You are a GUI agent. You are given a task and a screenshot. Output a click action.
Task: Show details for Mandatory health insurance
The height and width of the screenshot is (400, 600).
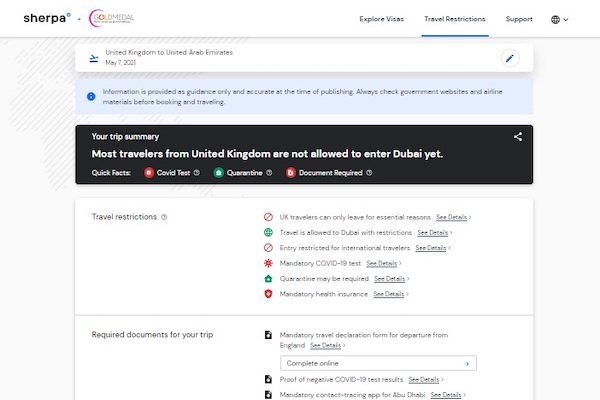tap(390, 294)
